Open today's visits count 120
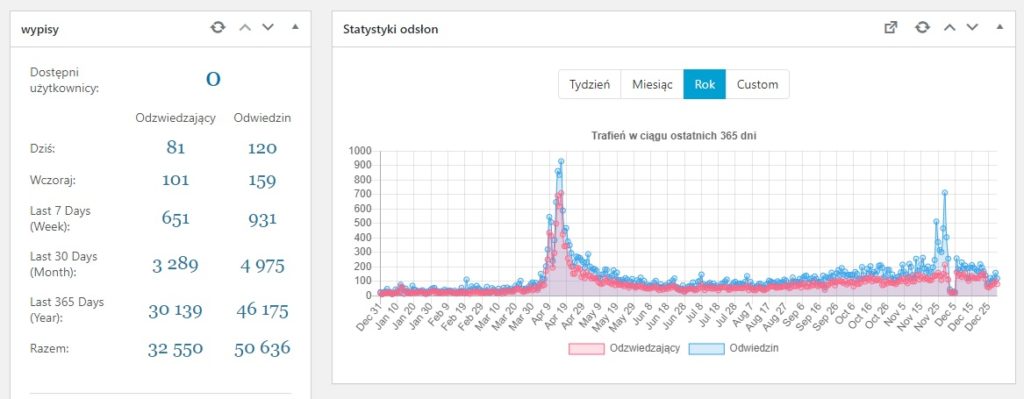This screenshot has height=399, width=1024. (263, 148)
